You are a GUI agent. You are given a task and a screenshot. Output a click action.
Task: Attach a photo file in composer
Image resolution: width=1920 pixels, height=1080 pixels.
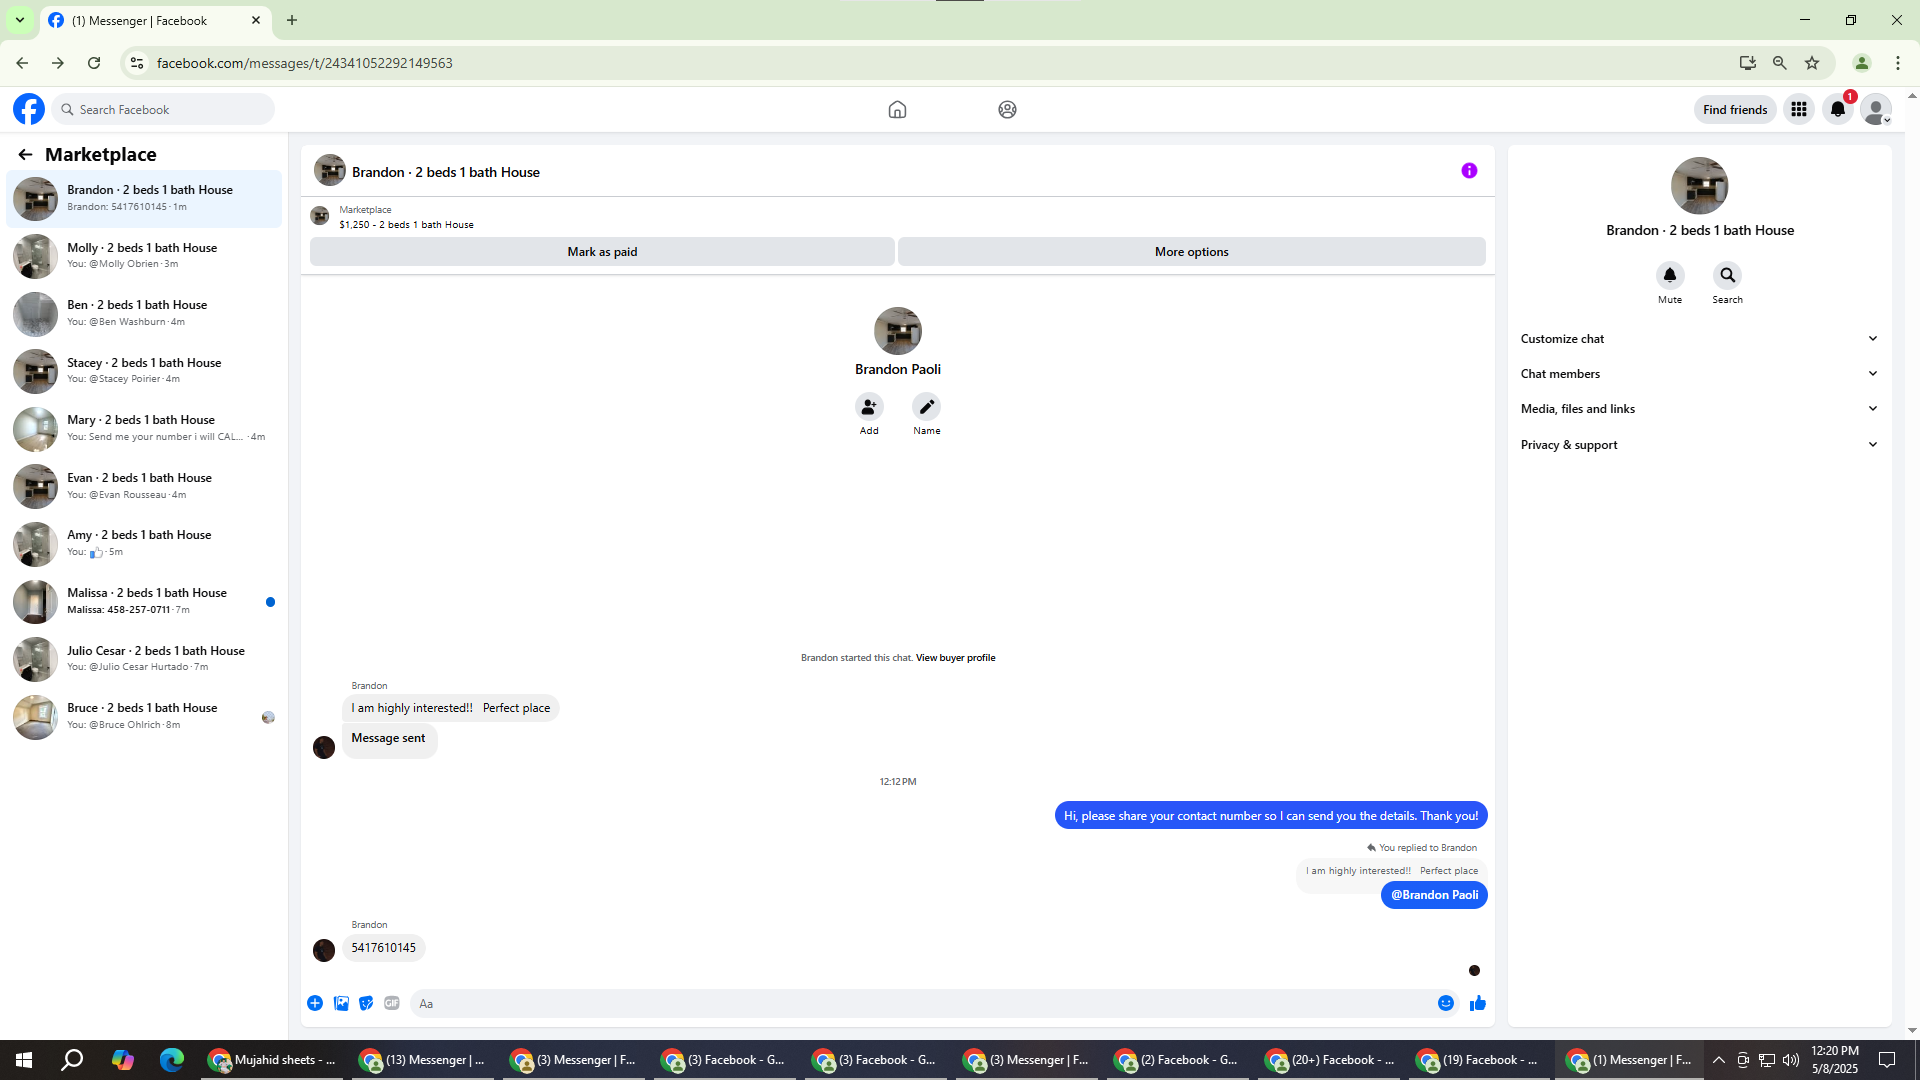tap(341, 1003)
